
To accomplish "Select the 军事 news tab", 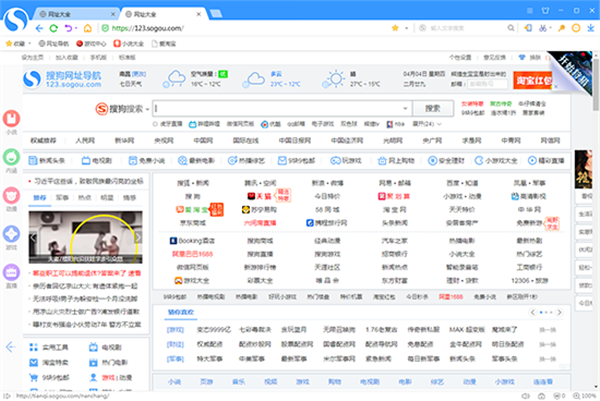I will (x=63, y=198).
